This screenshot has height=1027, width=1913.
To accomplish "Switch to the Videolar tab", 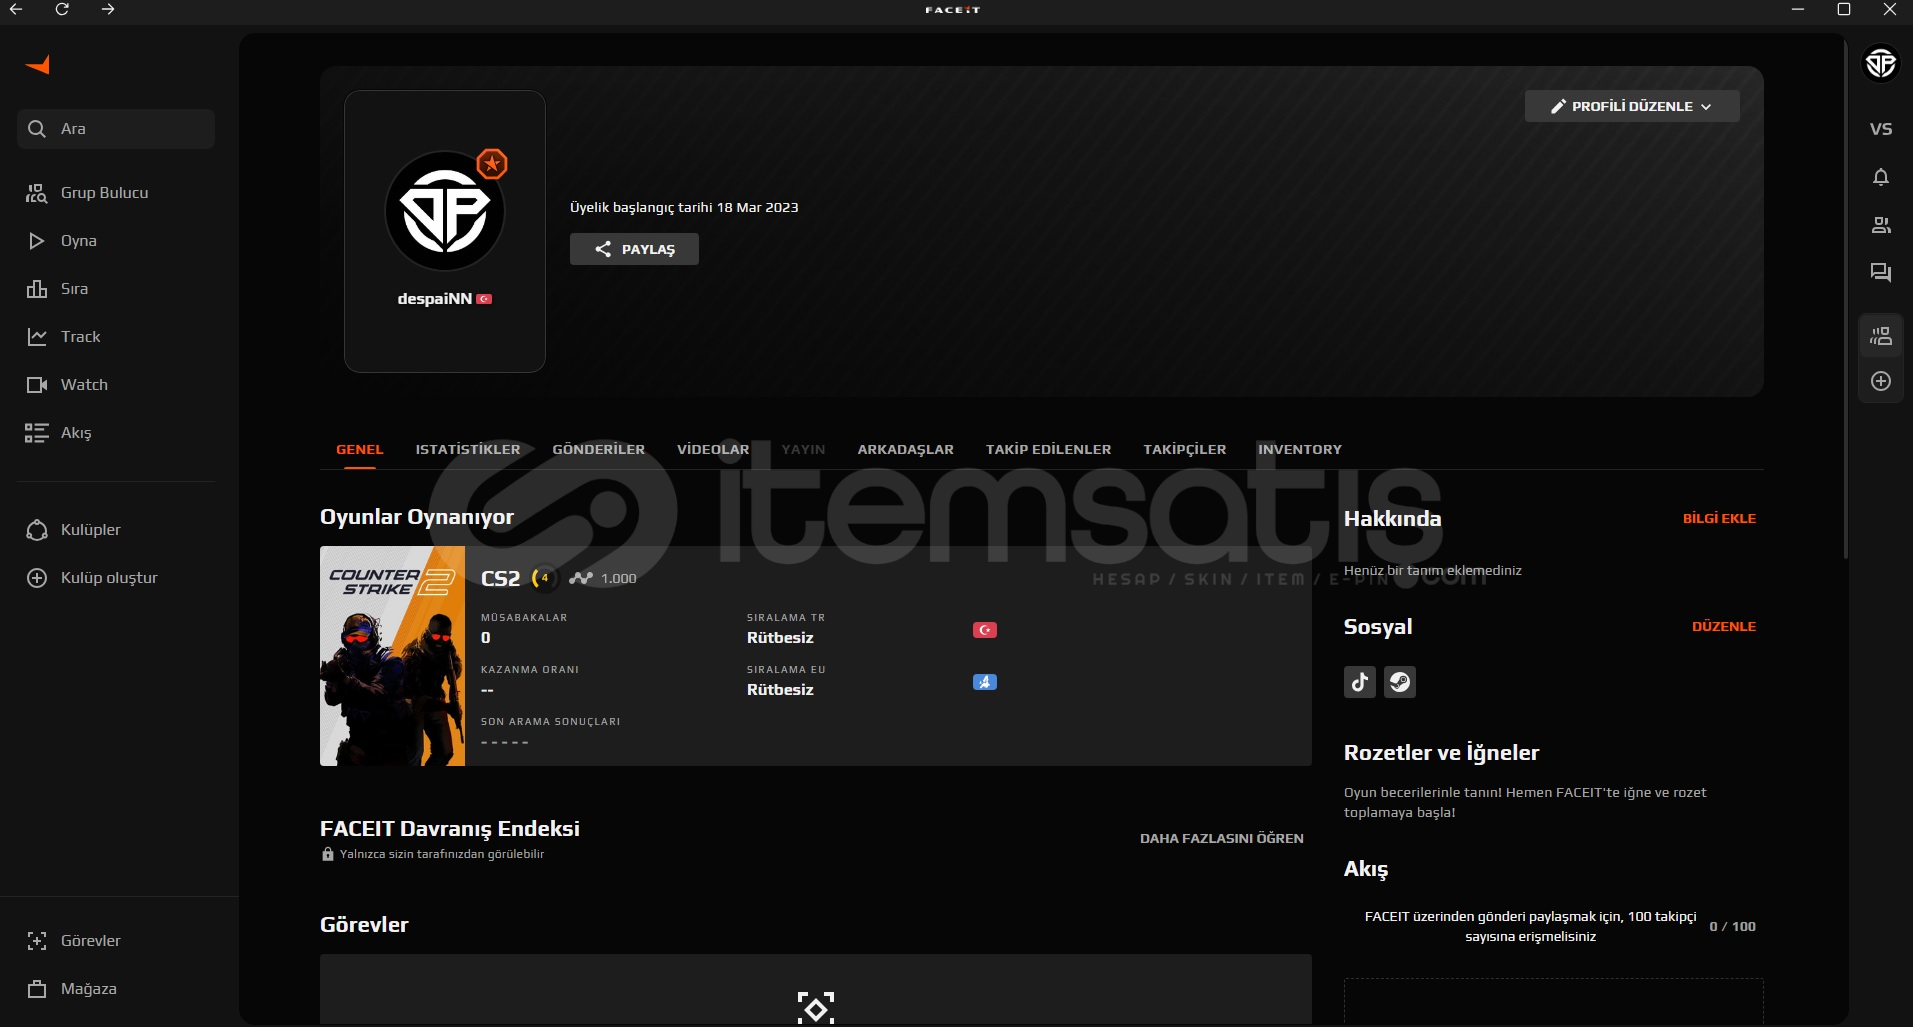I will pos(713,450).
